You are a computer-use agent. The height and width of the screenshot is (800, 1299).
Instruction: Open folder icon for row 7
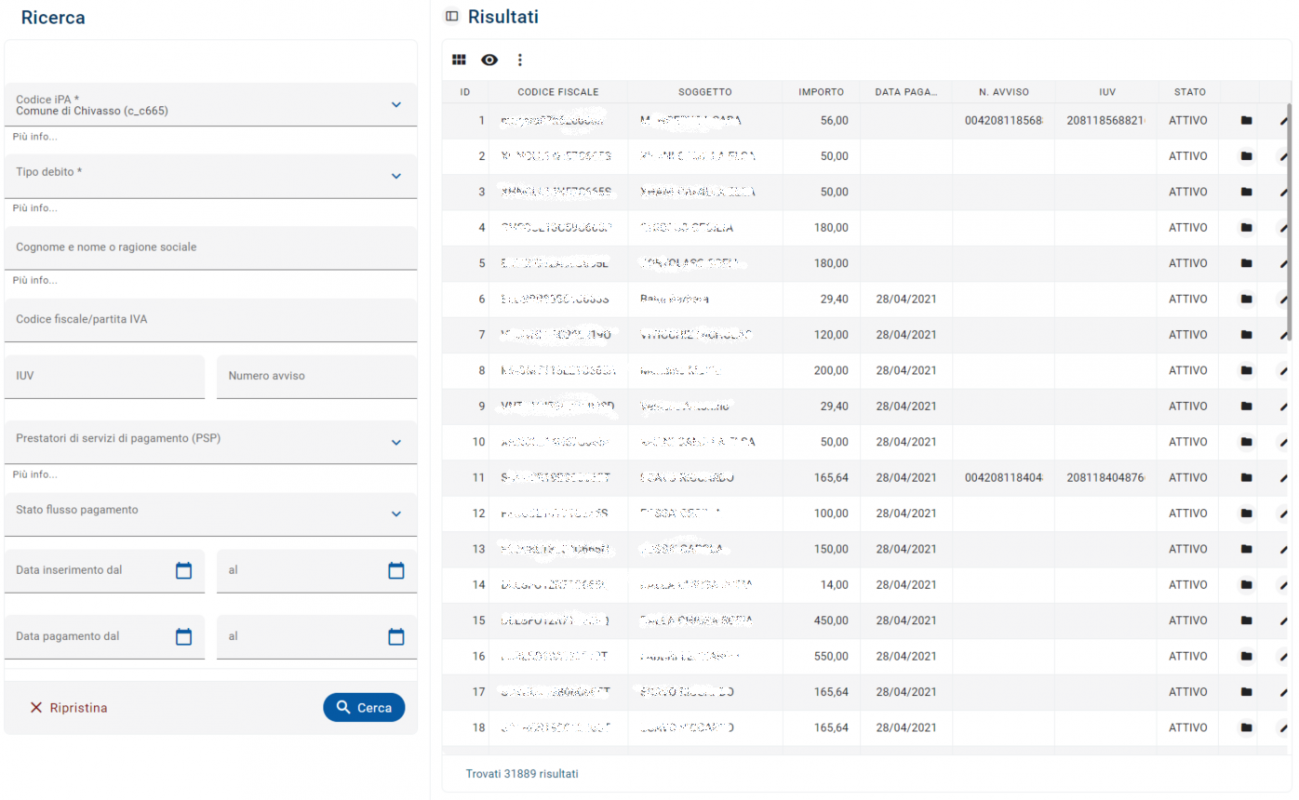point(1246,335)
